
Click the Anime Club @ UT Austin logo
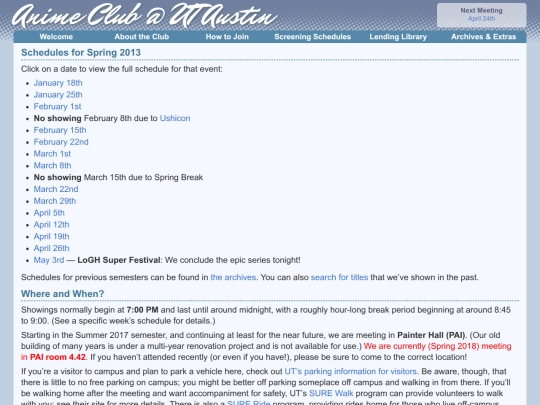pyautogui.click(x=145, y=16)
